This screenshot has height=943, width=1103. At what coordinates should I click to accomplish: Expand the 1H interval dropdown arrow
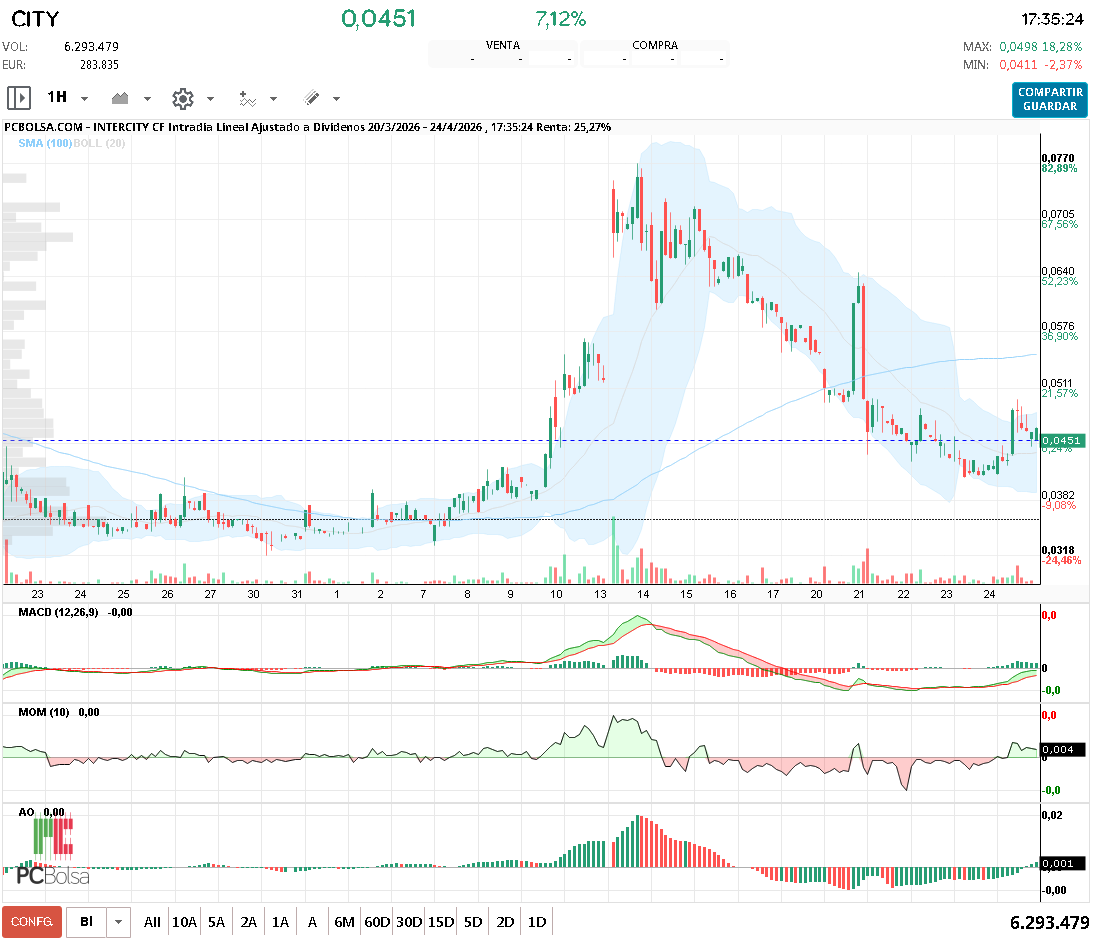(84, 99)
